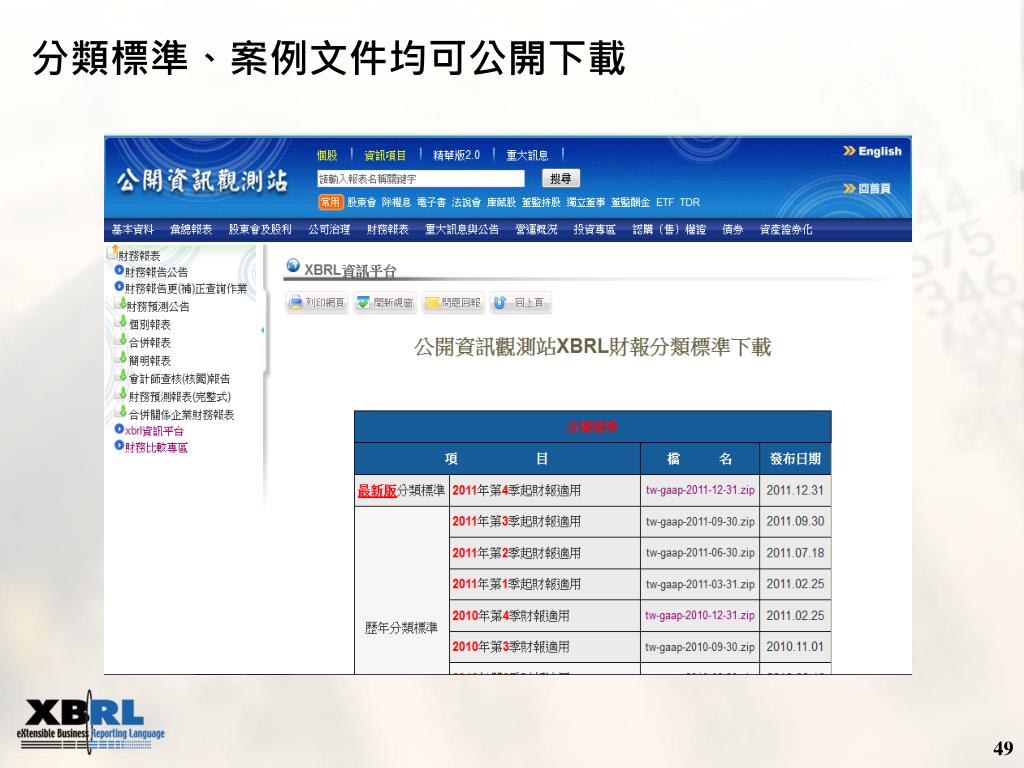This screenshot has width=1024, height=768.
Task: Click the 歷年分類標準 row header cell
Action: pyautogui.click(x=402, y=590)
